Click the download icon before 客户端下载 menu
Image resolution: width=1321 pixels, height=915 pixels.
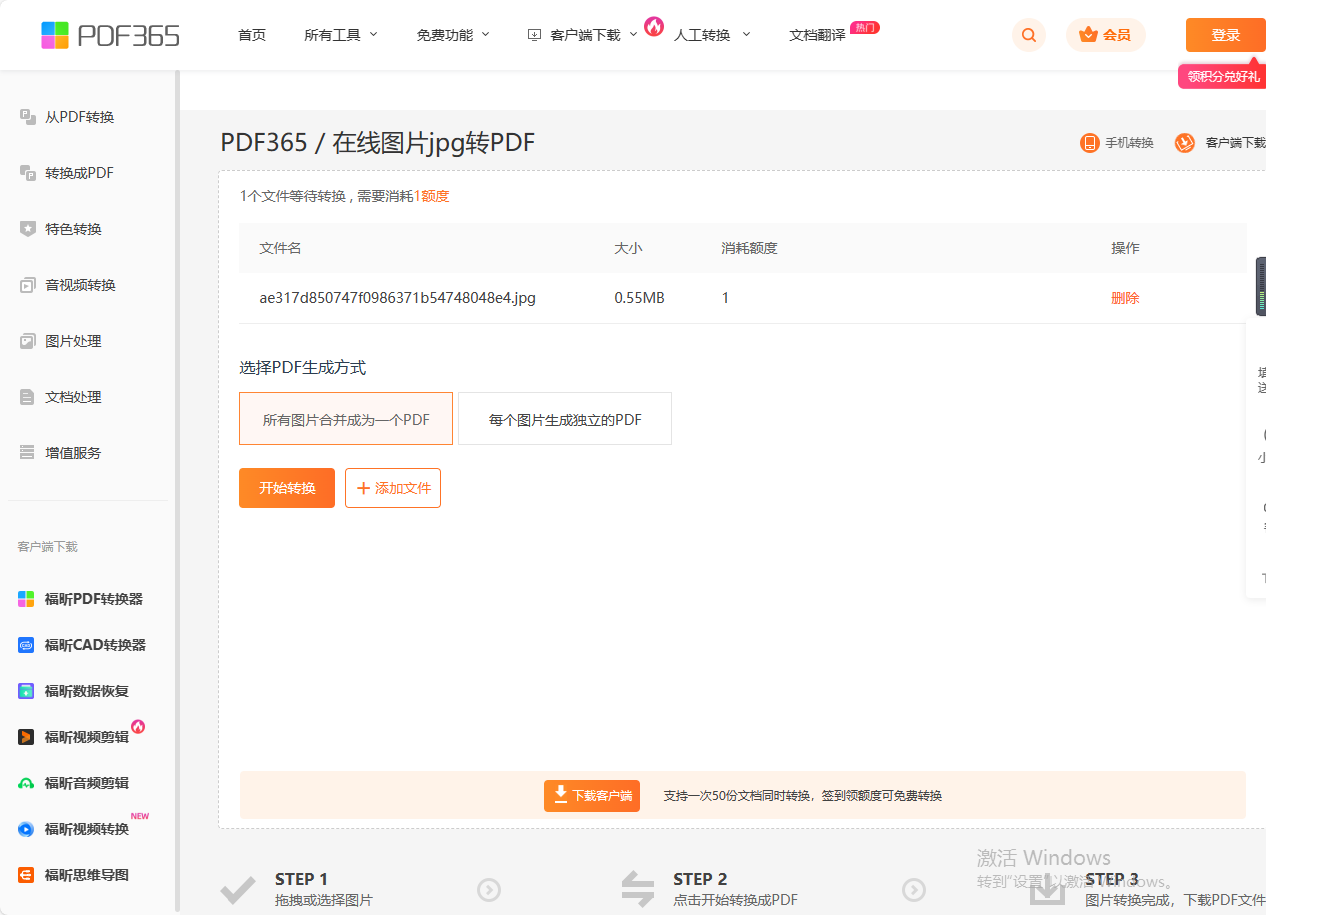[534, 35]
